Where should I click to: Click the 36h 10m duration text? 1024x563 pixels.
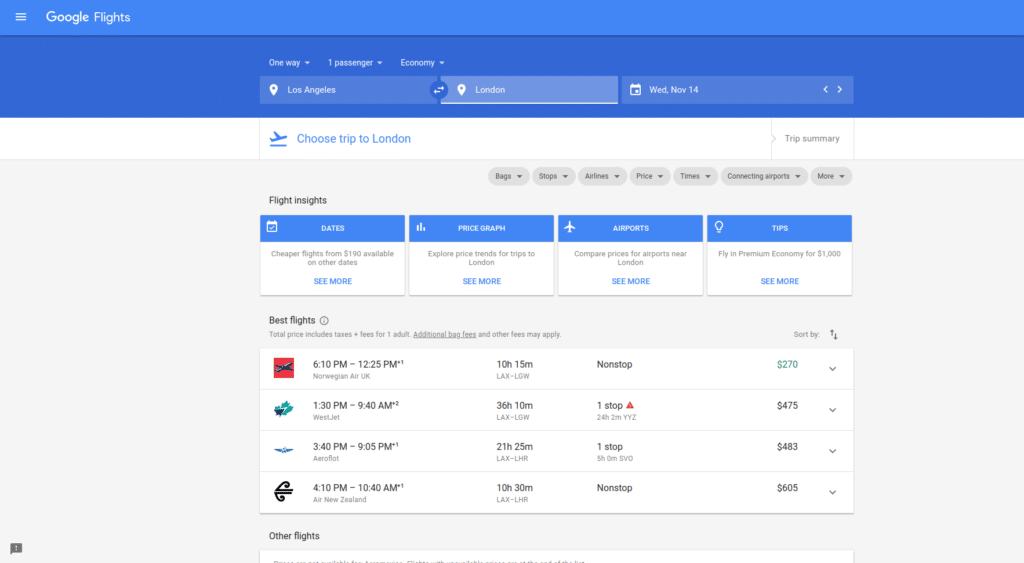point(515,406)
